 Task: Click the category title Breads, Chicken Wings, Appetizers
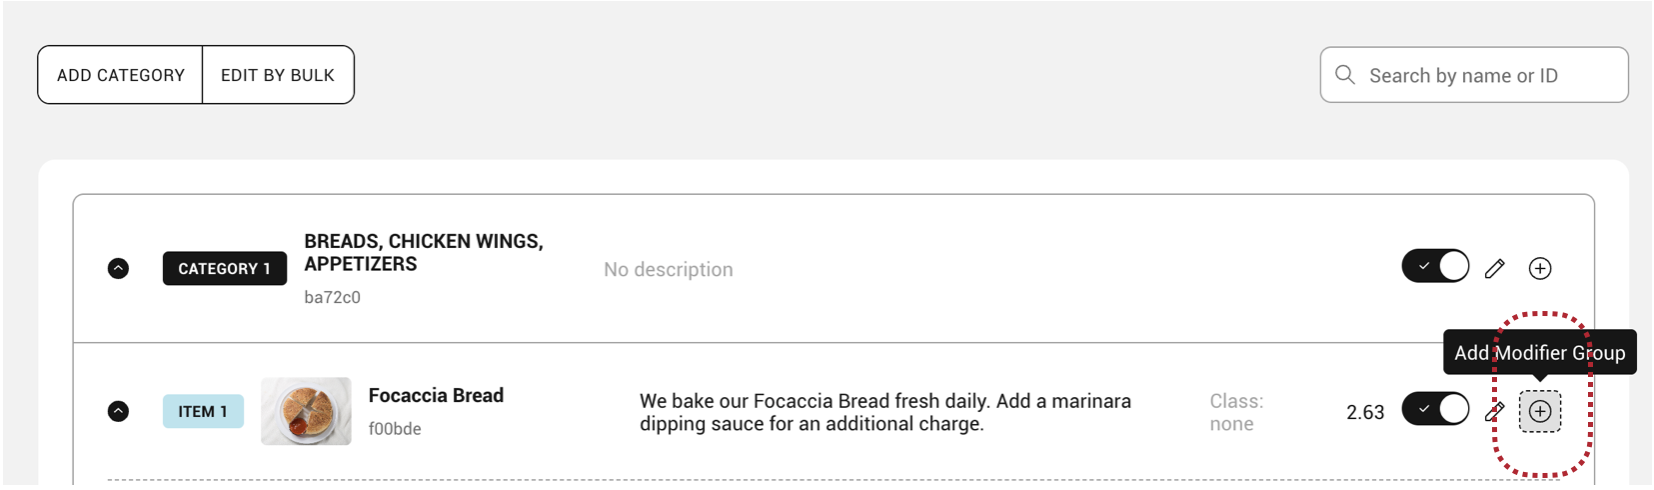pos(423,253)
